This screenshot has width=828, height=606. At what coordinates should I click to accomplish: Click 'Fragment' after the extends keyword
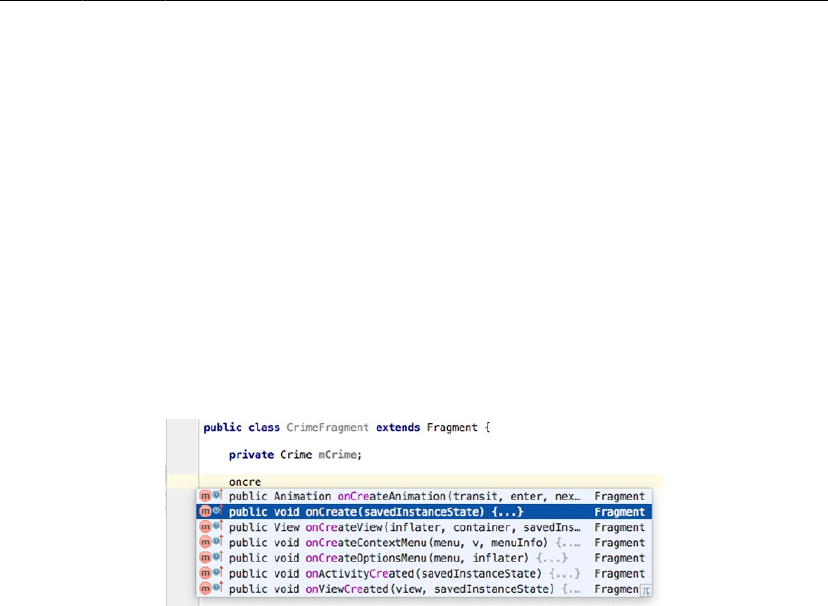tap(452, 427)
